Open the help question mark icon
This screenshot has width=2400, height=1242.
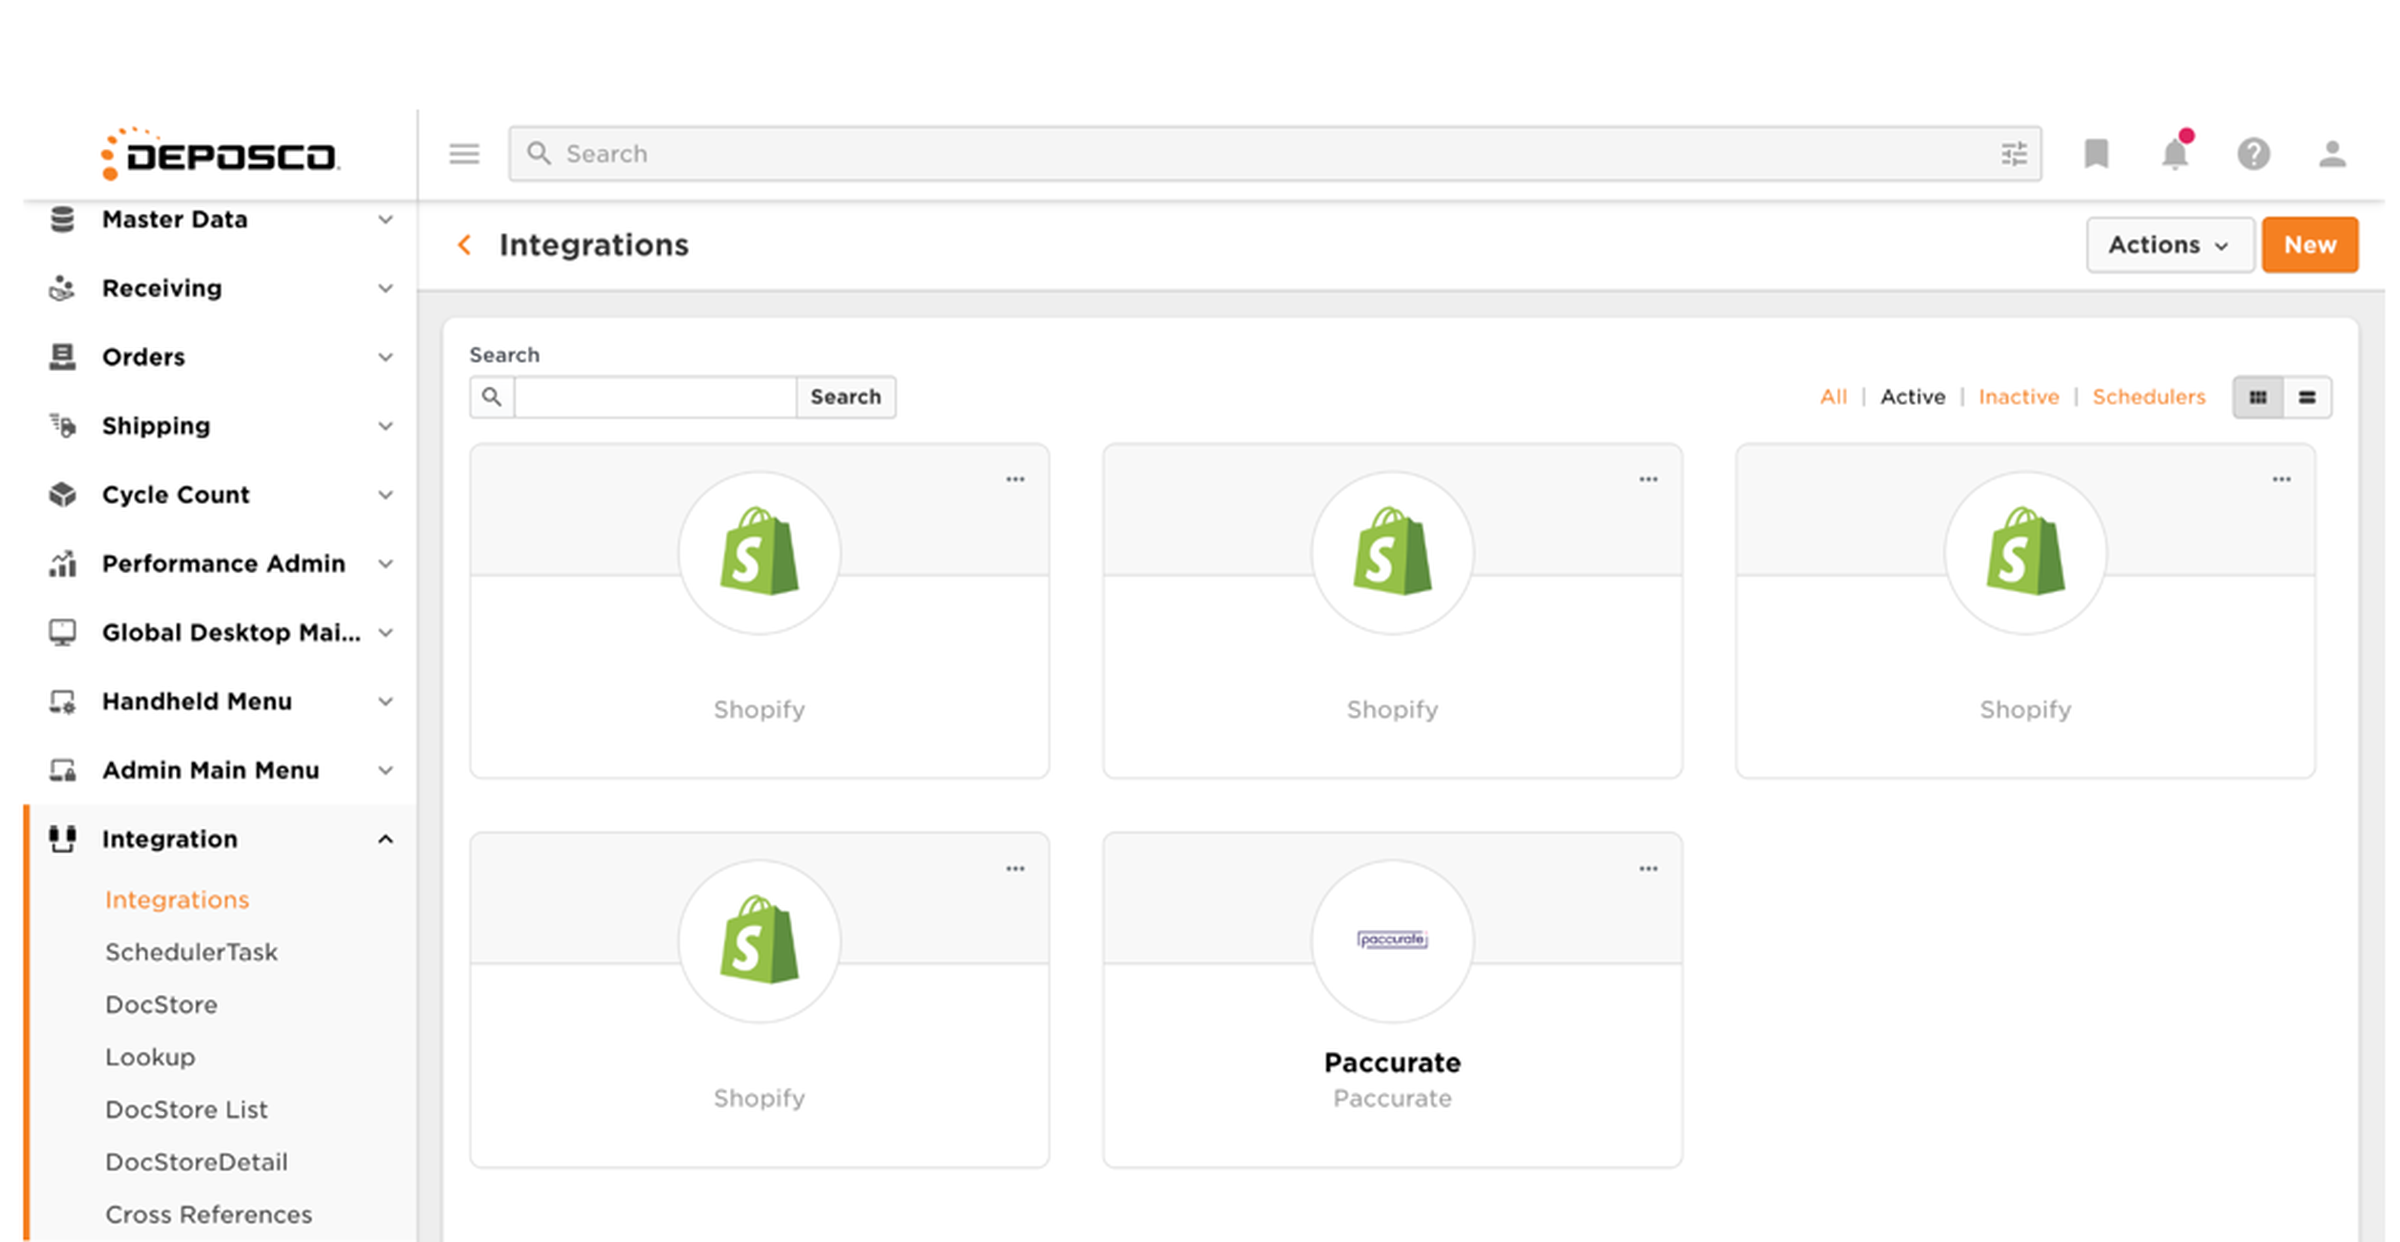tap(2253, 154)
